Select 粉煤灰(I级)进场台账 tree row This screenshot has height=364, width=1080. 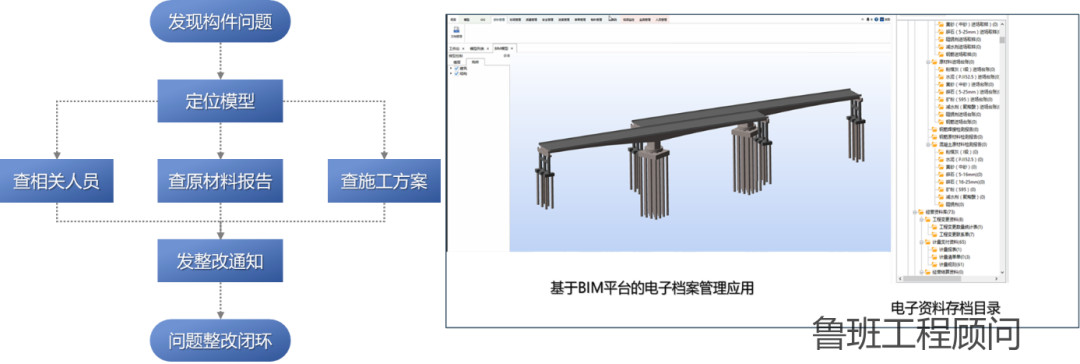click(x=966, y=69)
